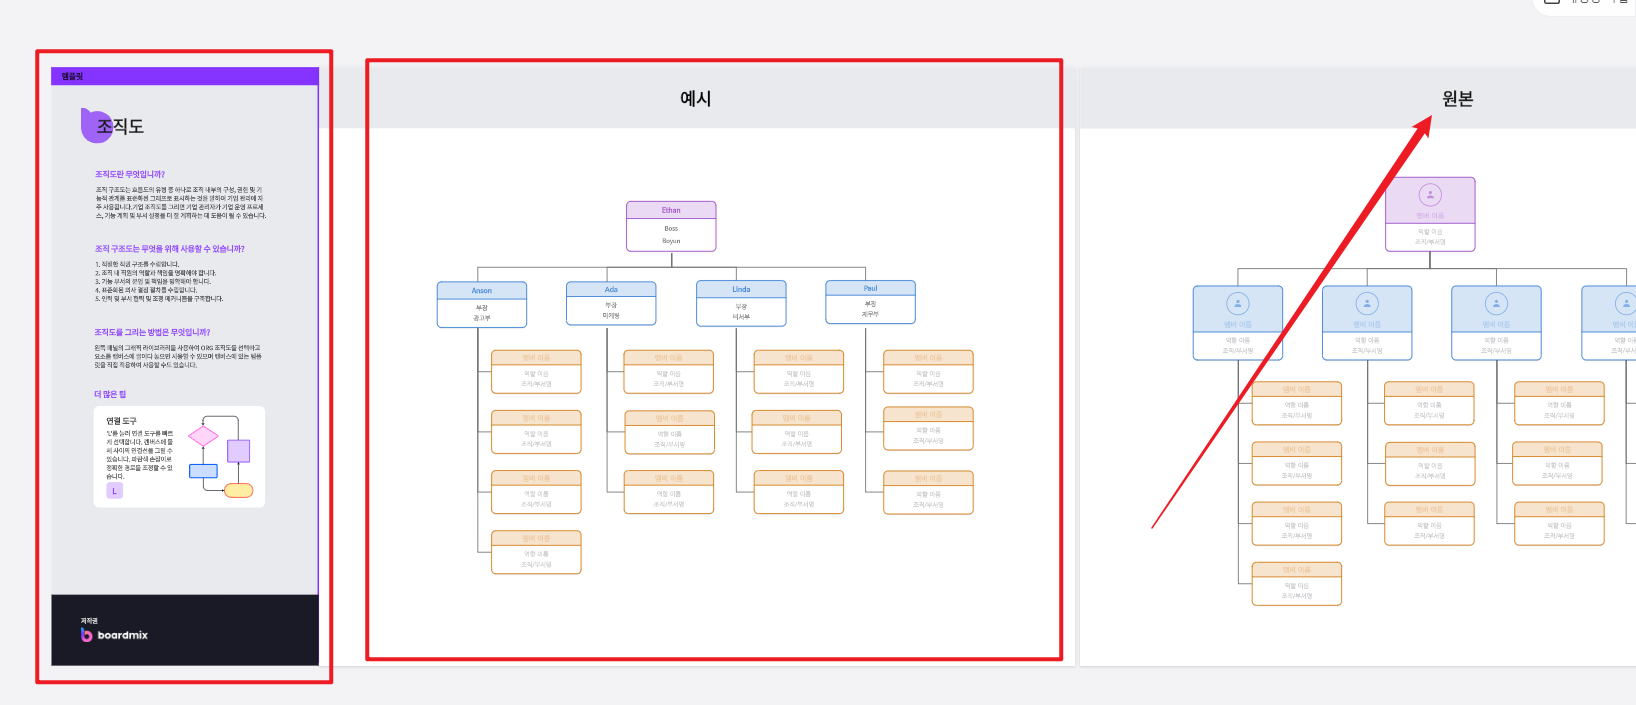Click the 더 많은 팁 heading

[110, 394]
